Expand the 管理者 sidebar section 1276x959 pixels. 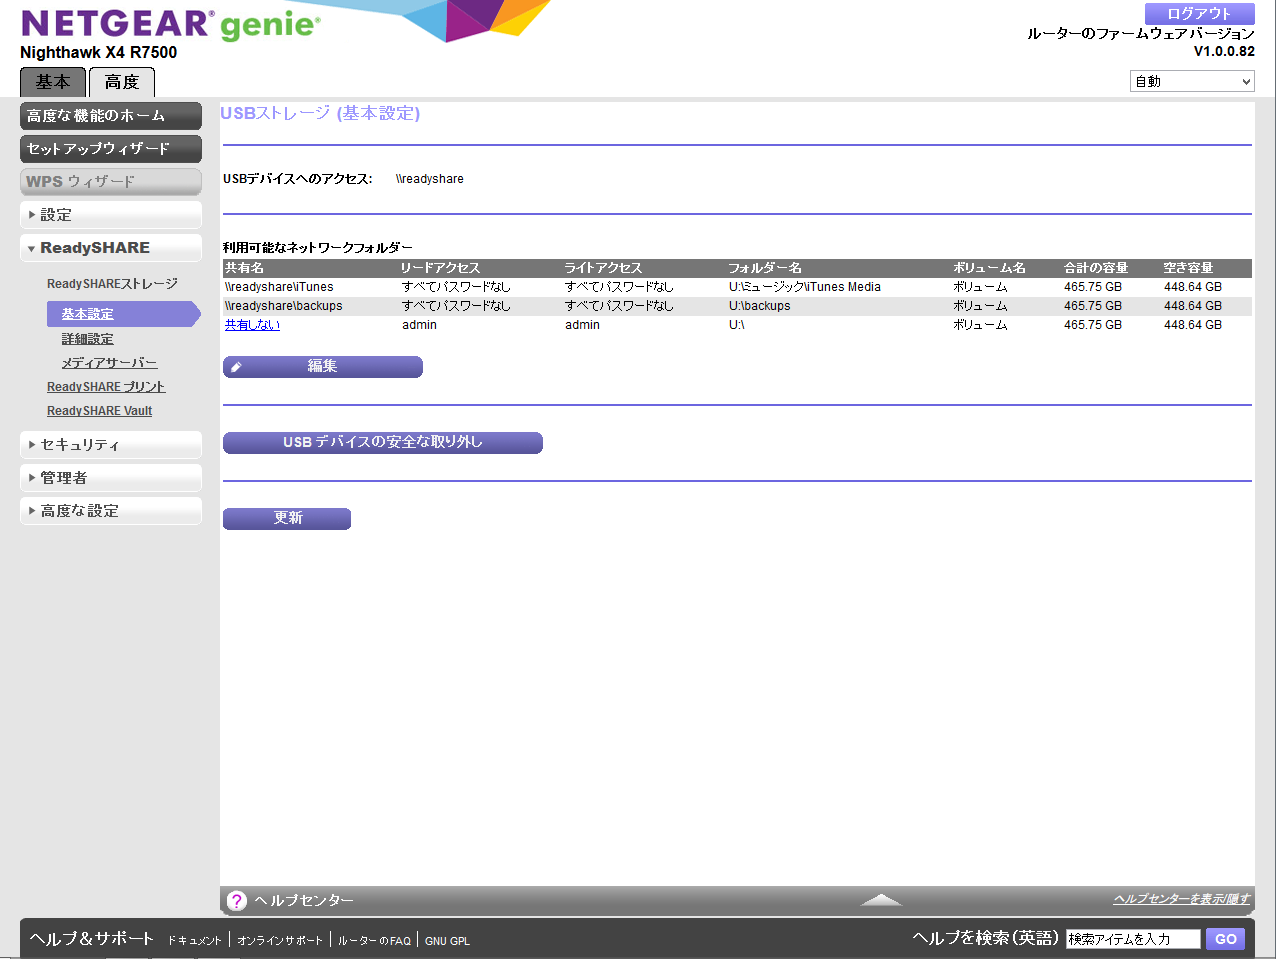[110, 478]
